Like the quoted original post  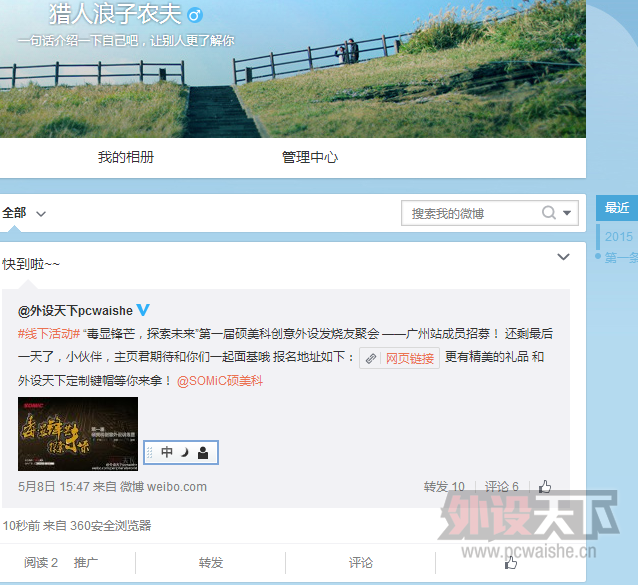[x=545, y=486]
